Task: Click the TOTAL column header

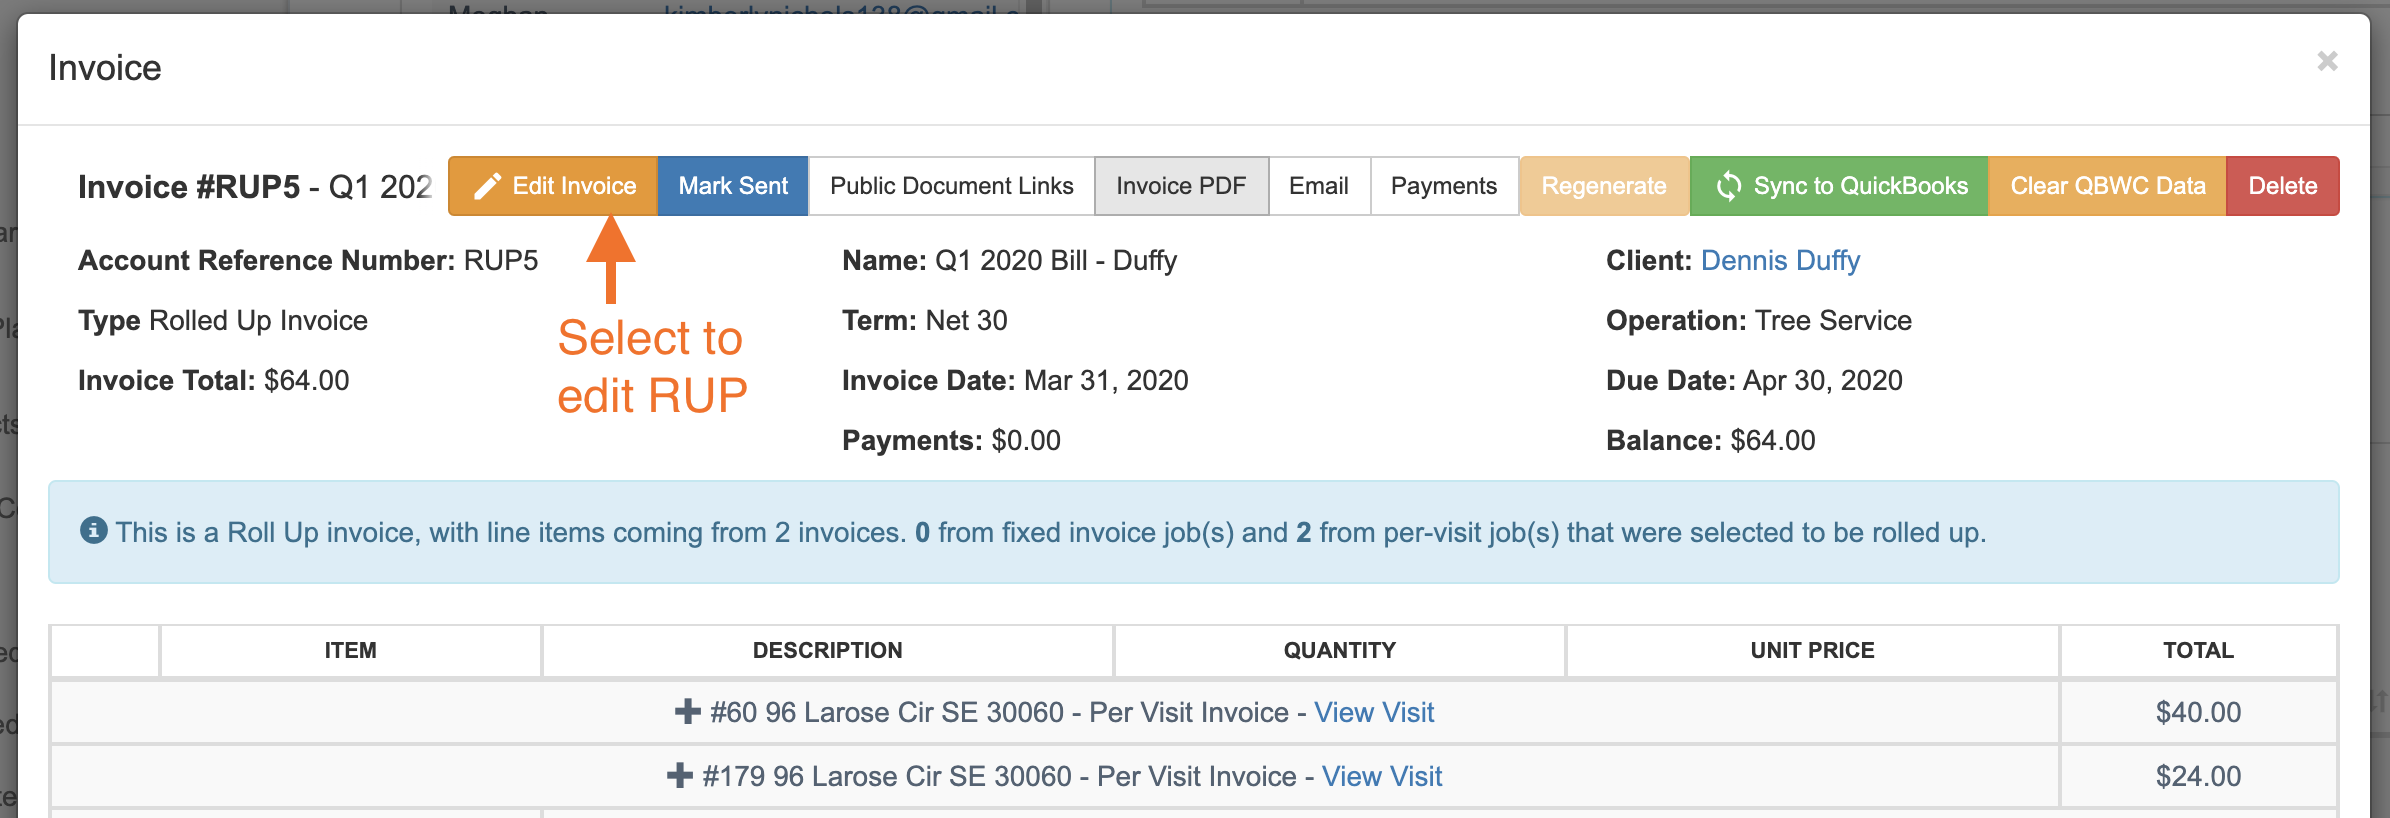Action: coord(2197,651)
